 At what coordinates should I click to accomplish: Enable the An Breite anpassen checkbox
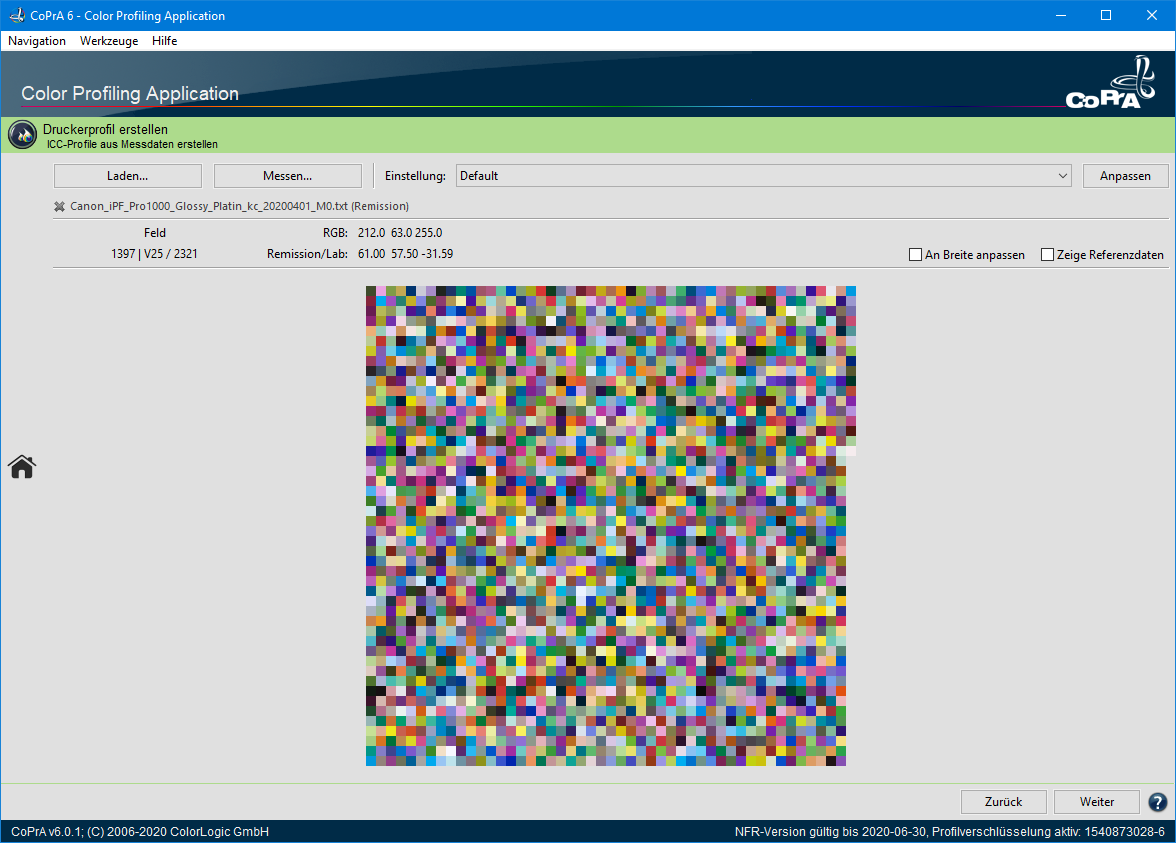915,255
